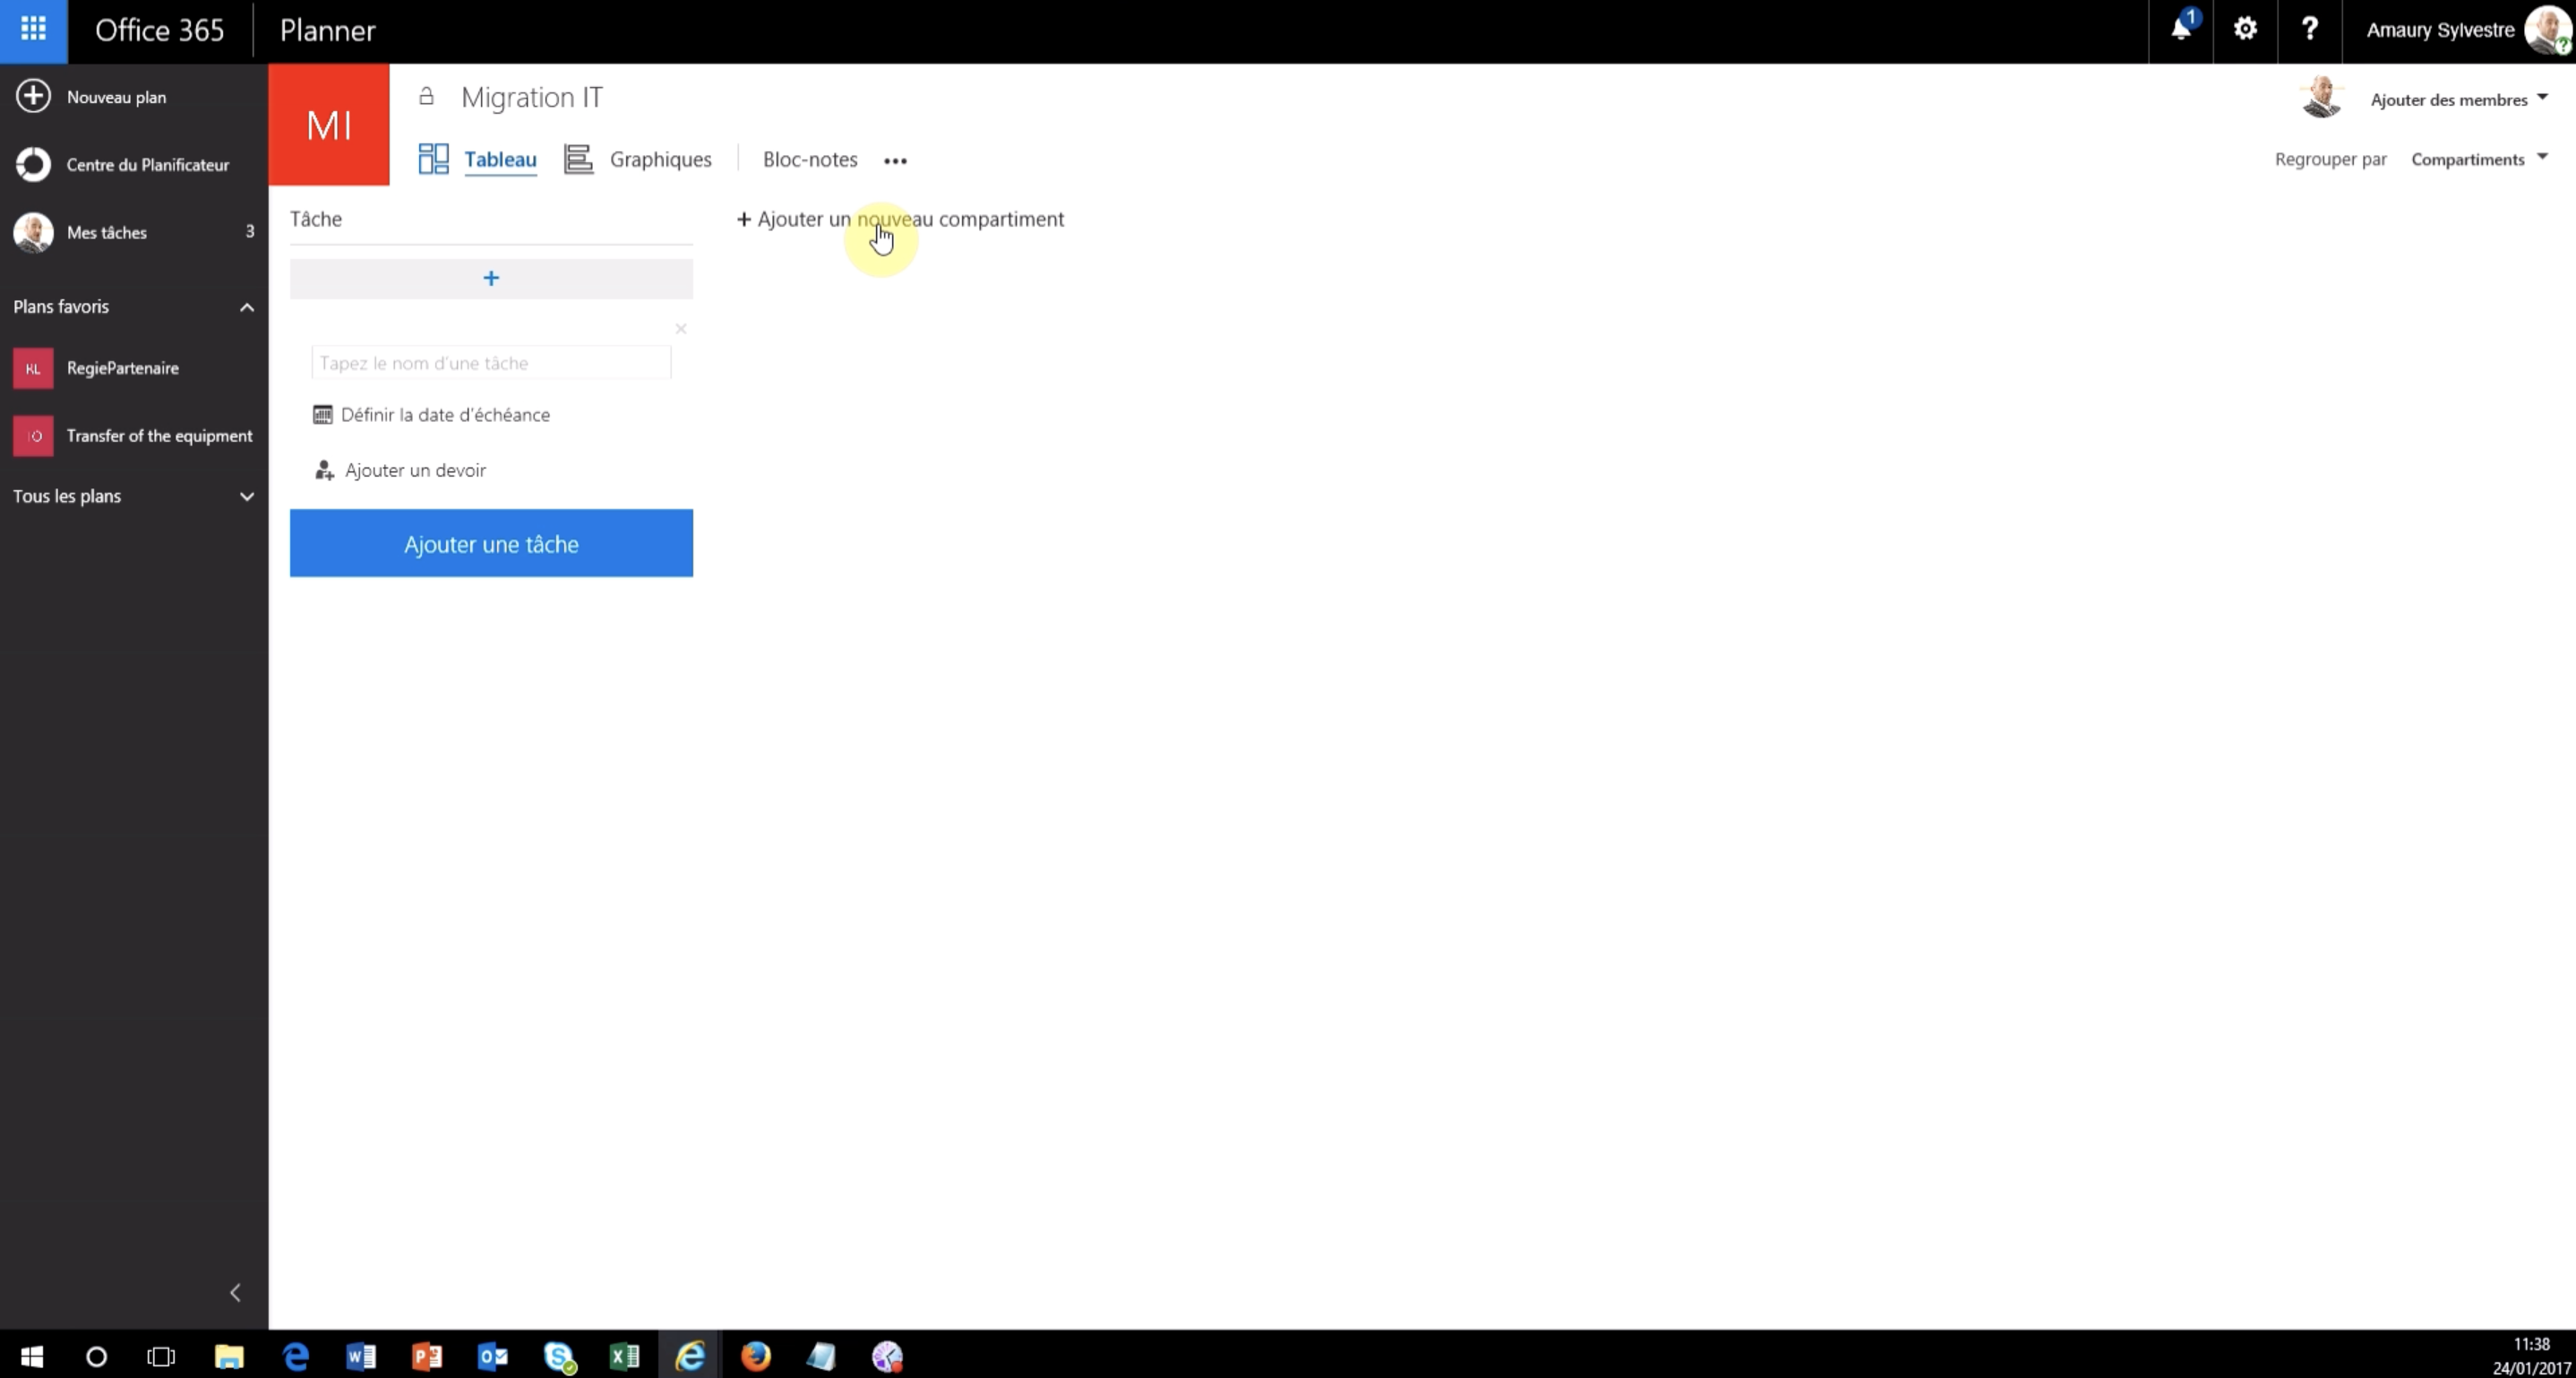Image resolution: width=2576 pixels, height=1378 pixels.
Task: Open the settings gear icon
Action: 2247,30
